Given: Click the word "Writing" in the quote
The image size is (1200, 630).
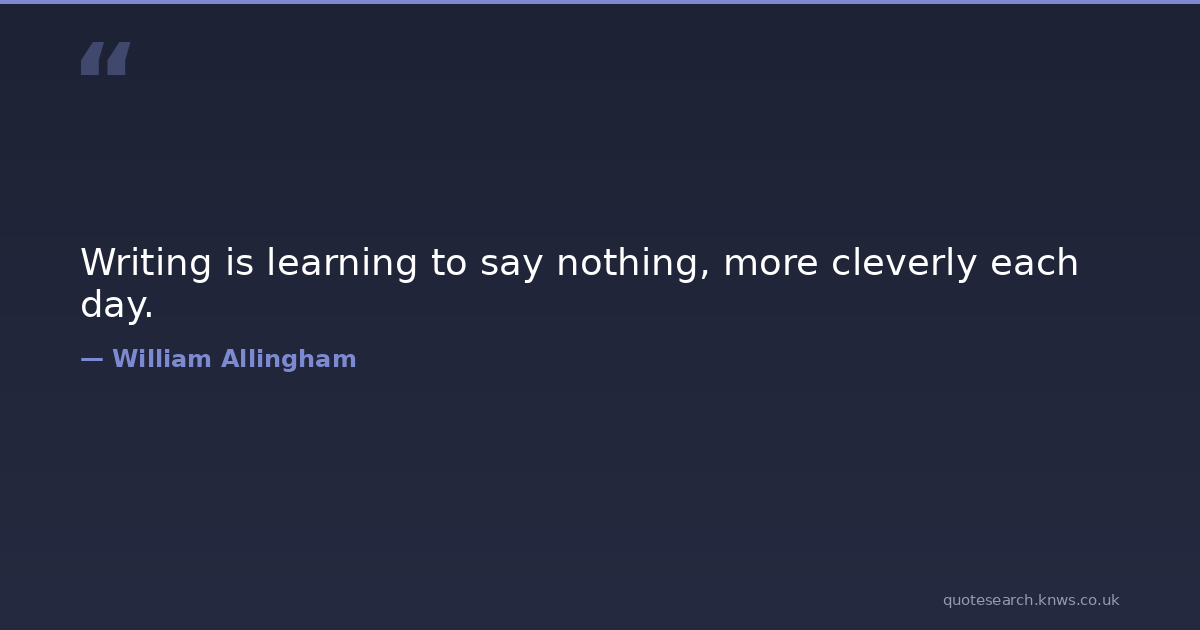Looking at the screenshot, I should point(146,263).
